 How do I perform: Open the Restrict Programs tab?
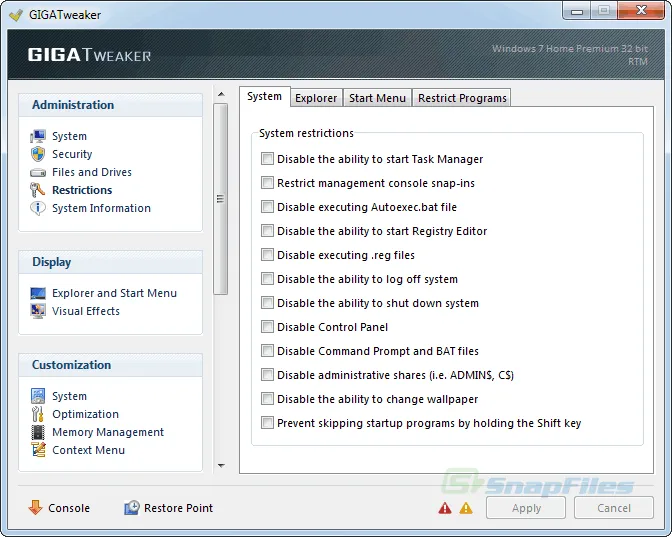coord(462,98)
